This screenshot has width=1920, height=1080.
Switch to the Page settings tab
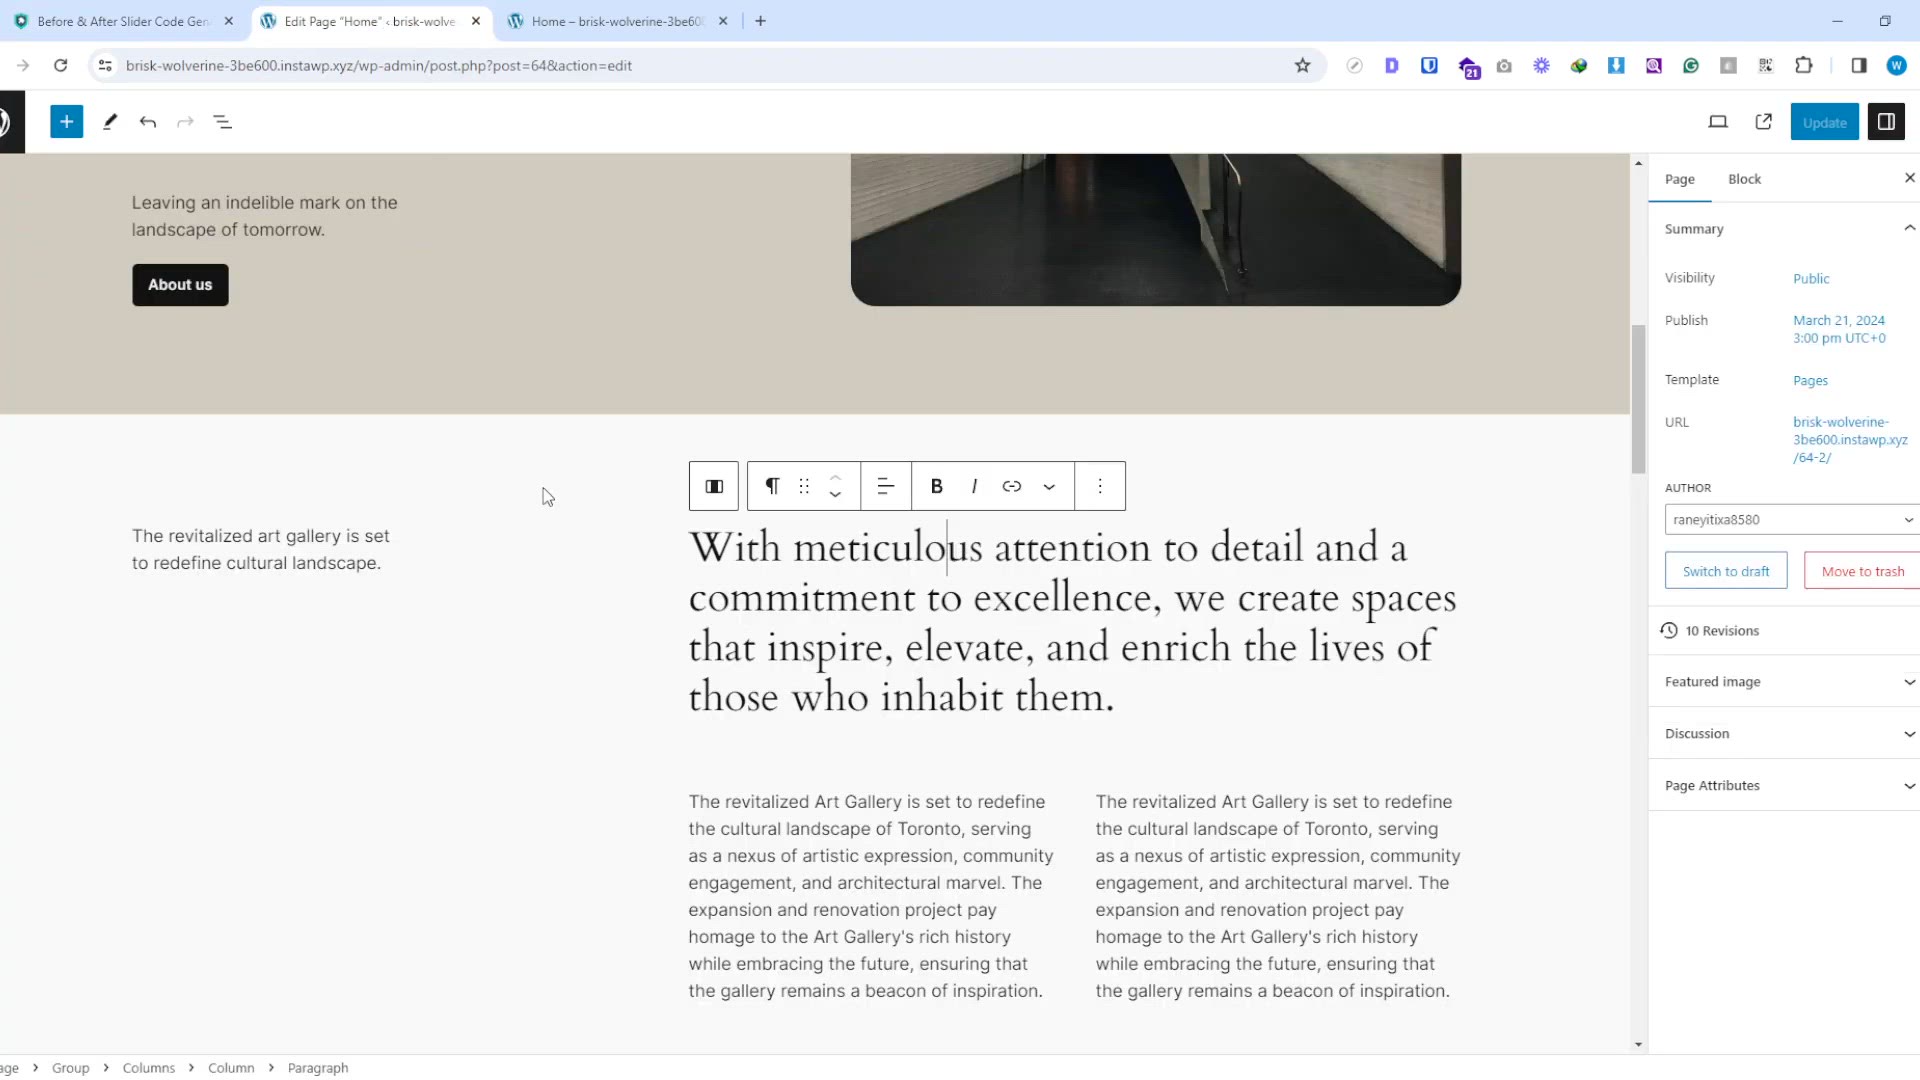[x=1679, y=179]
